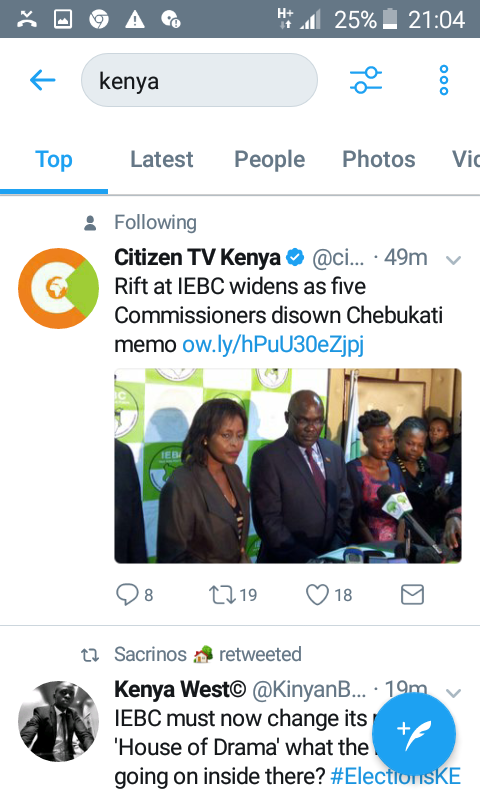Open the #ElectionsKE hashtag

pos(395,777)
